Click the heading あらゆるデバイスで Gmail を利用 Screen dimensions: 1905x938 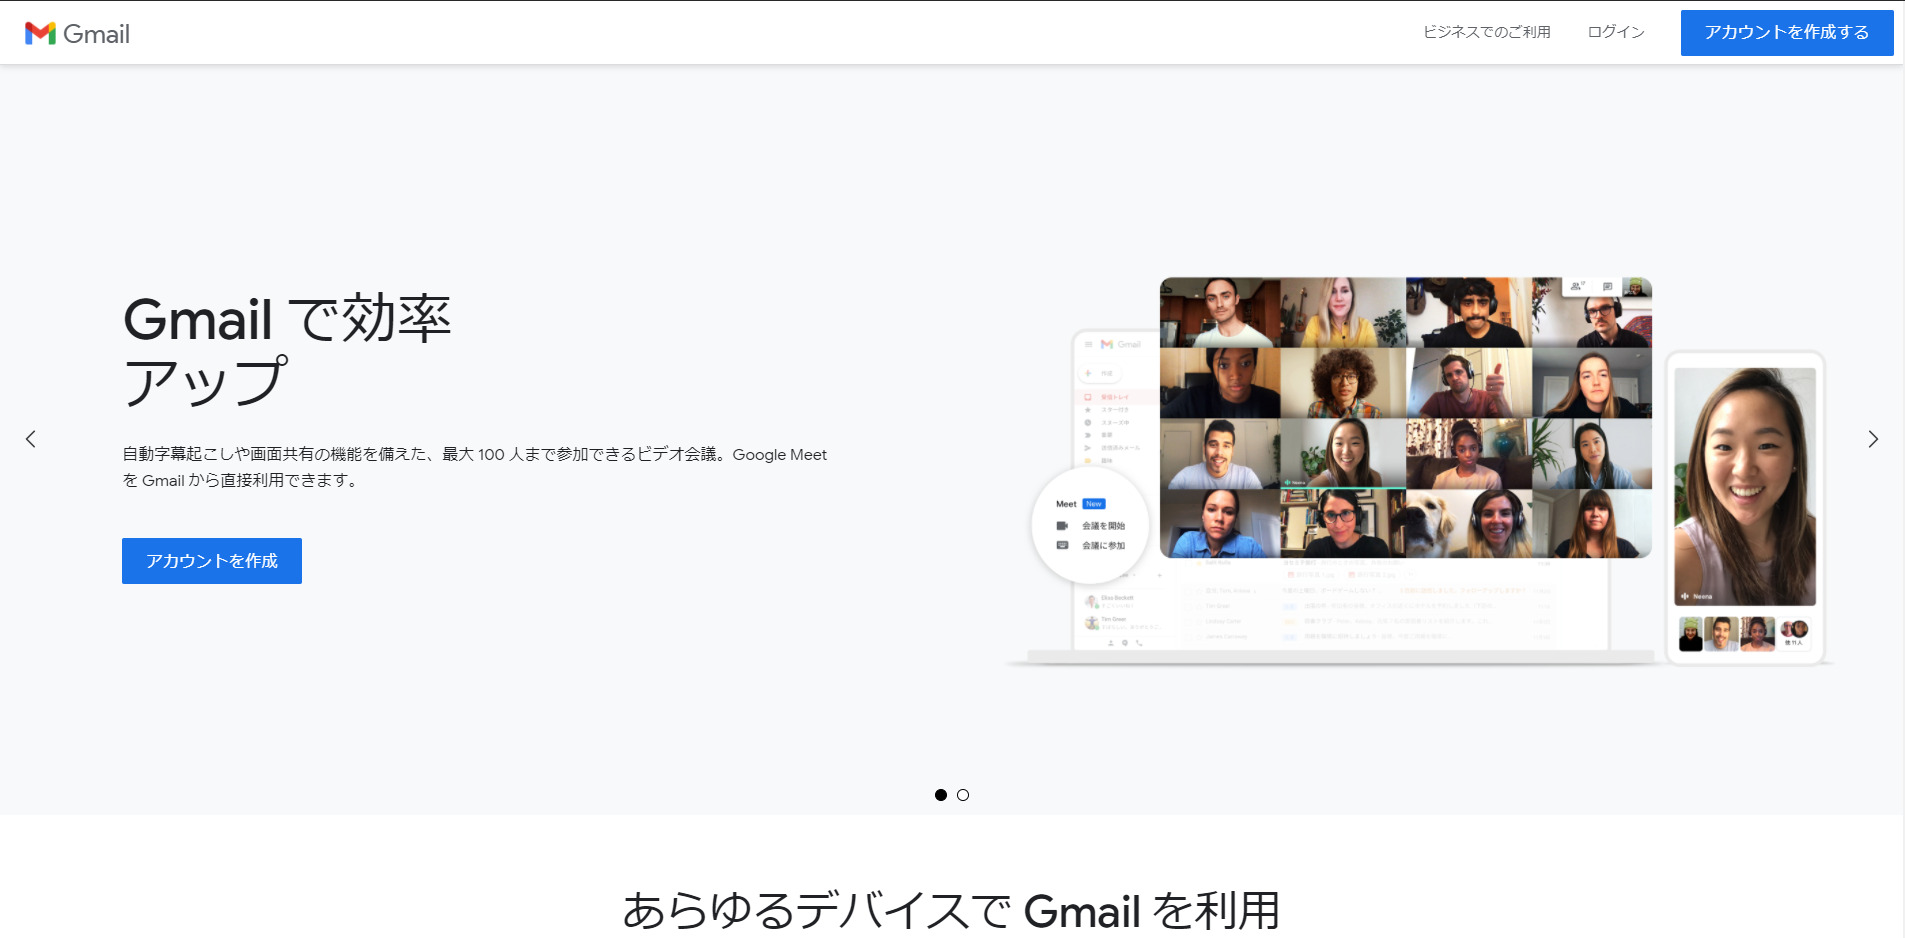[x=951, y=910]
